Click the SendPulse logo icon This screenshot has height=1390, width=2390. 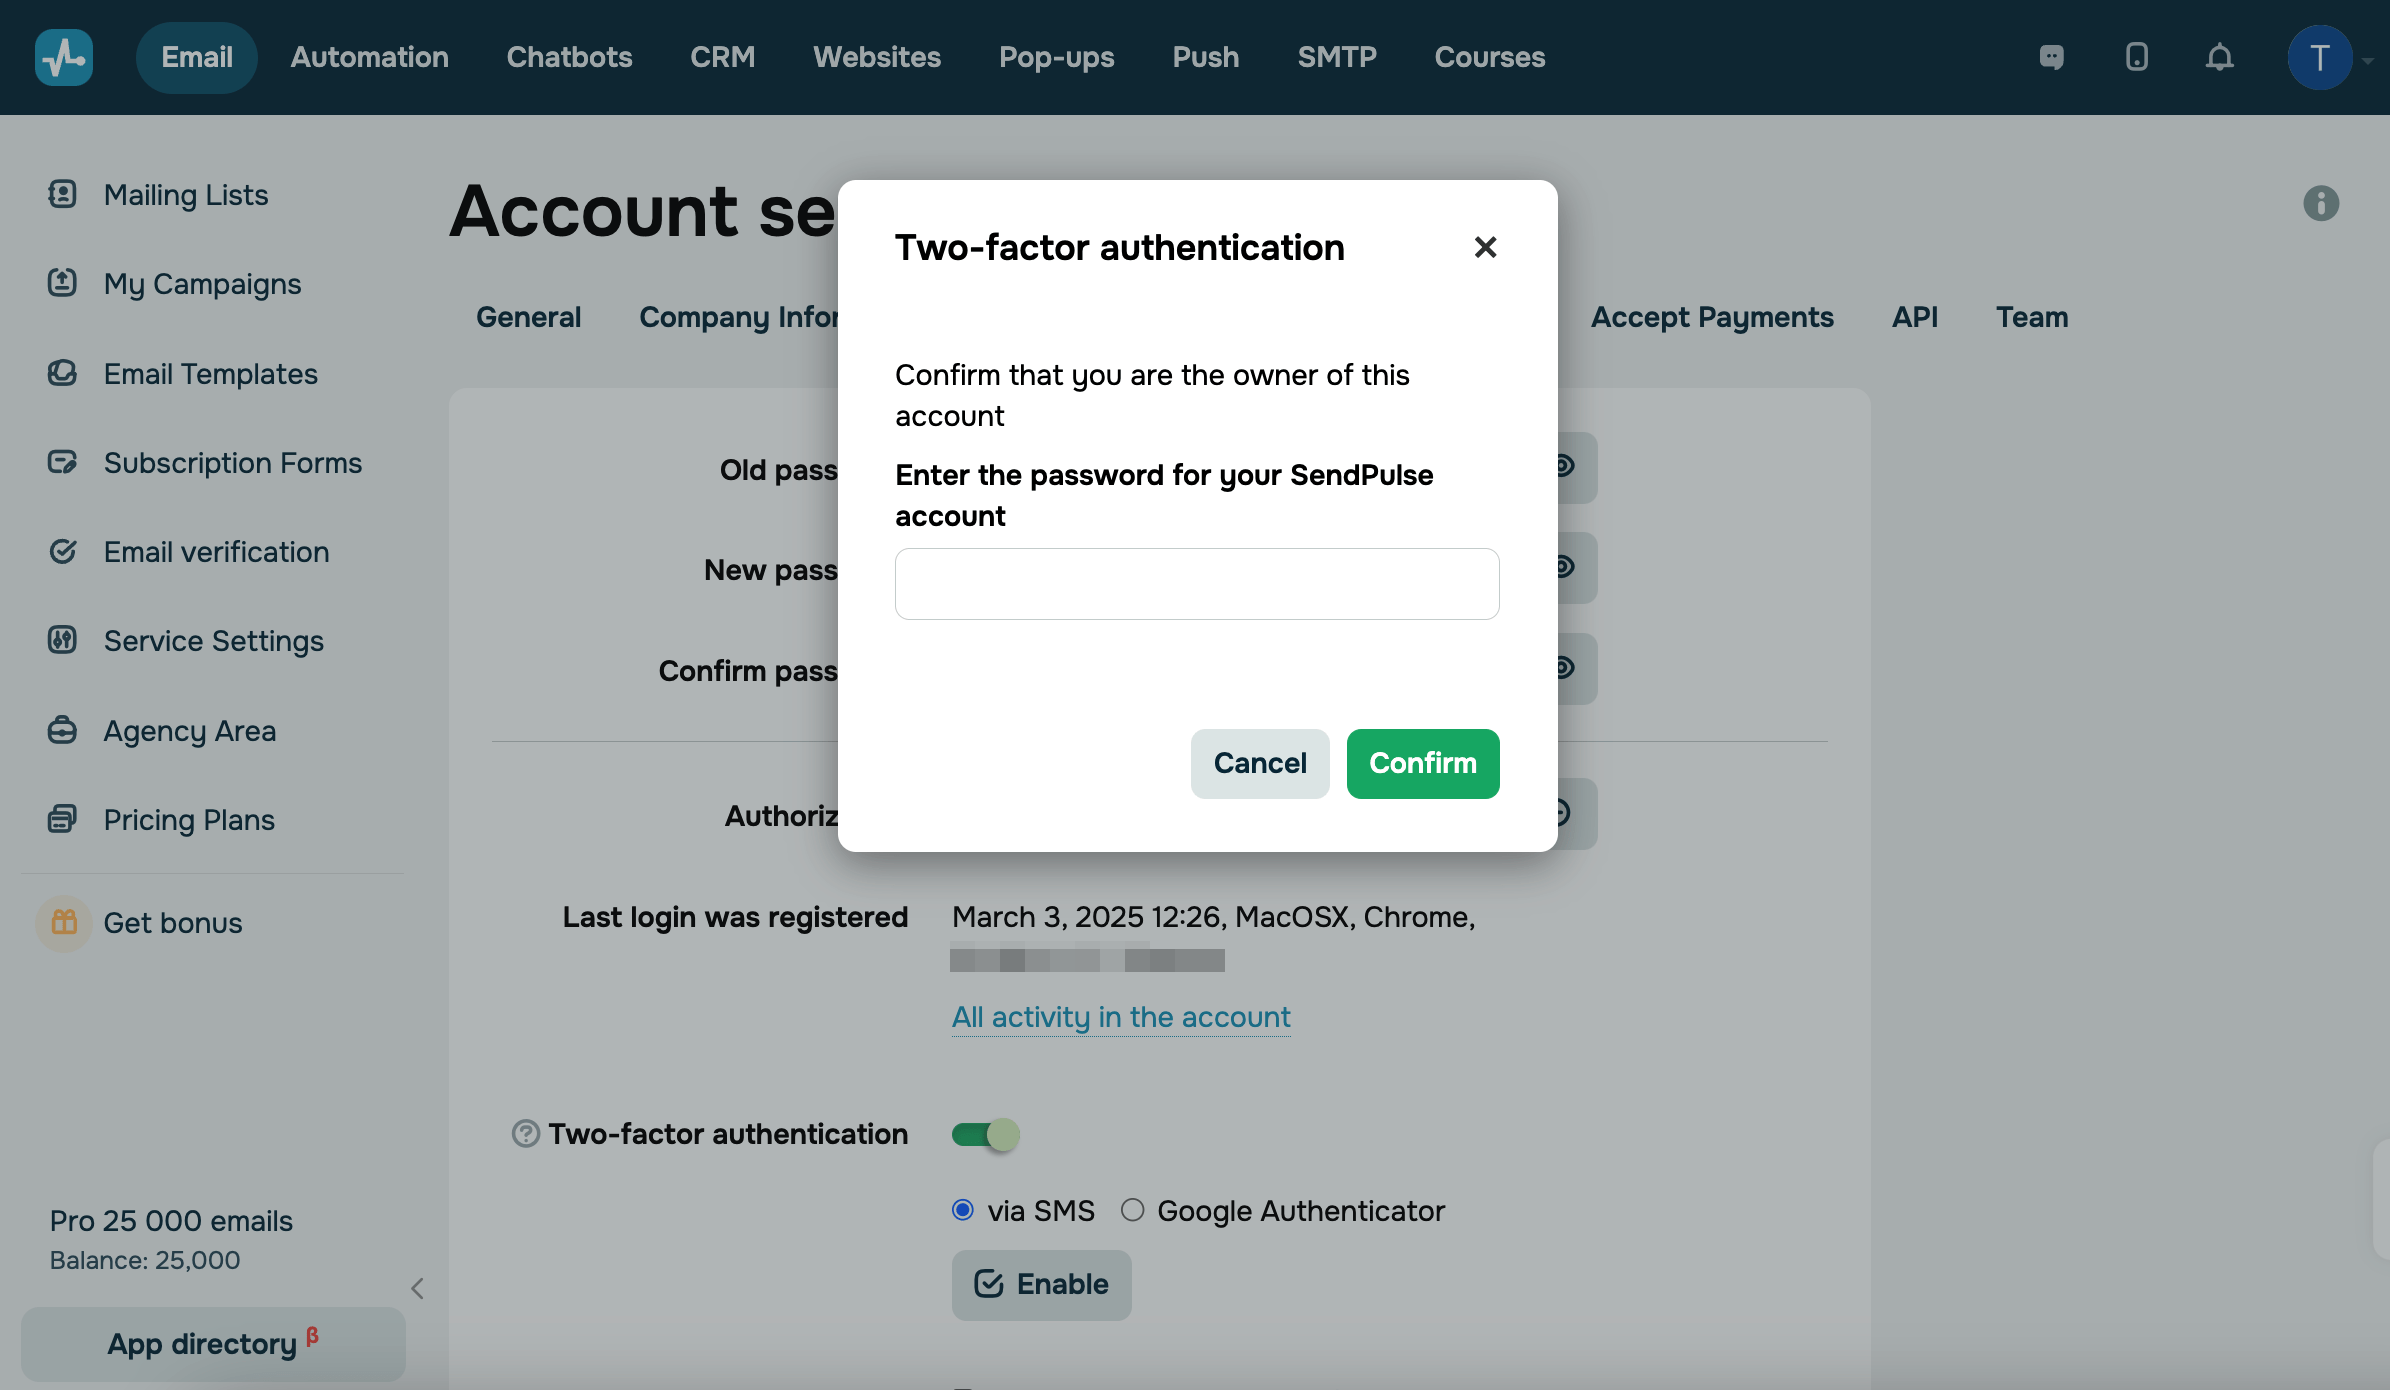tap(64, 57)
